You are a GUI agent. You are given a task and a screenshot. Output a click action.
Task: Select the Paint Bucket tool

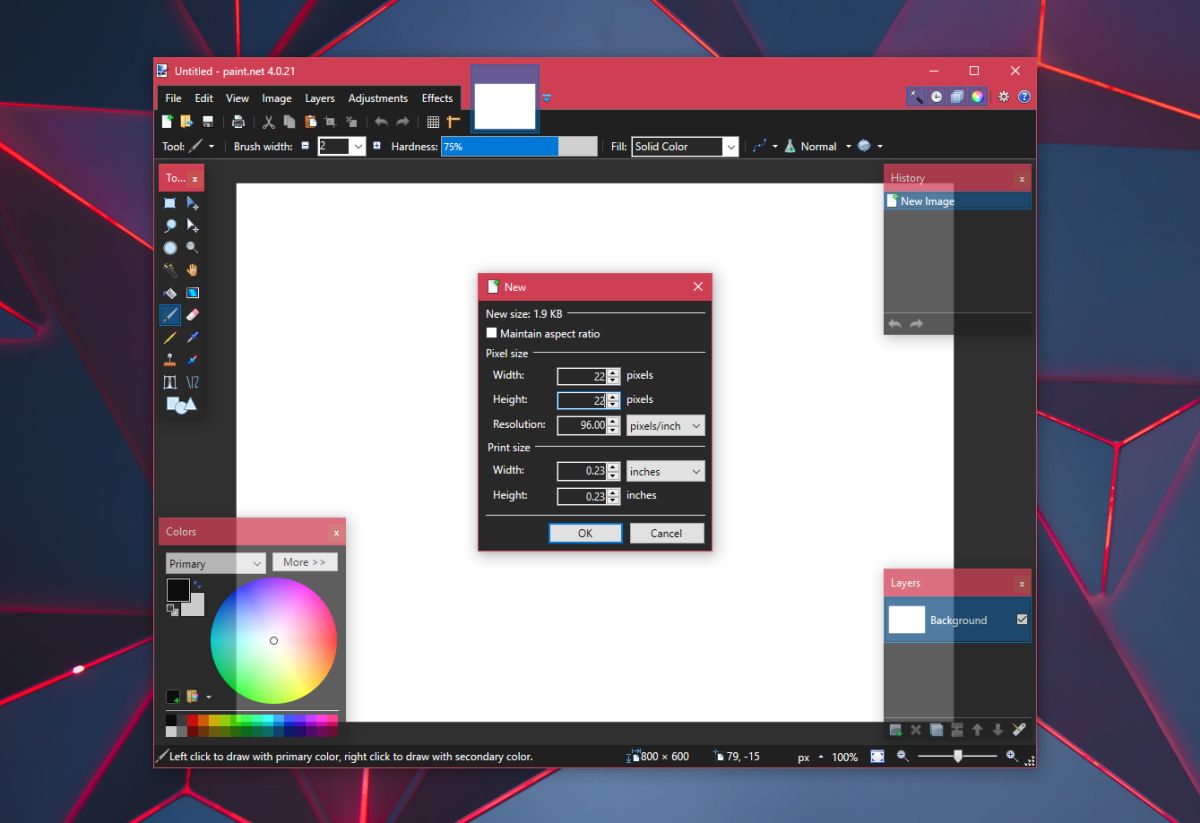tap(169, 292)
